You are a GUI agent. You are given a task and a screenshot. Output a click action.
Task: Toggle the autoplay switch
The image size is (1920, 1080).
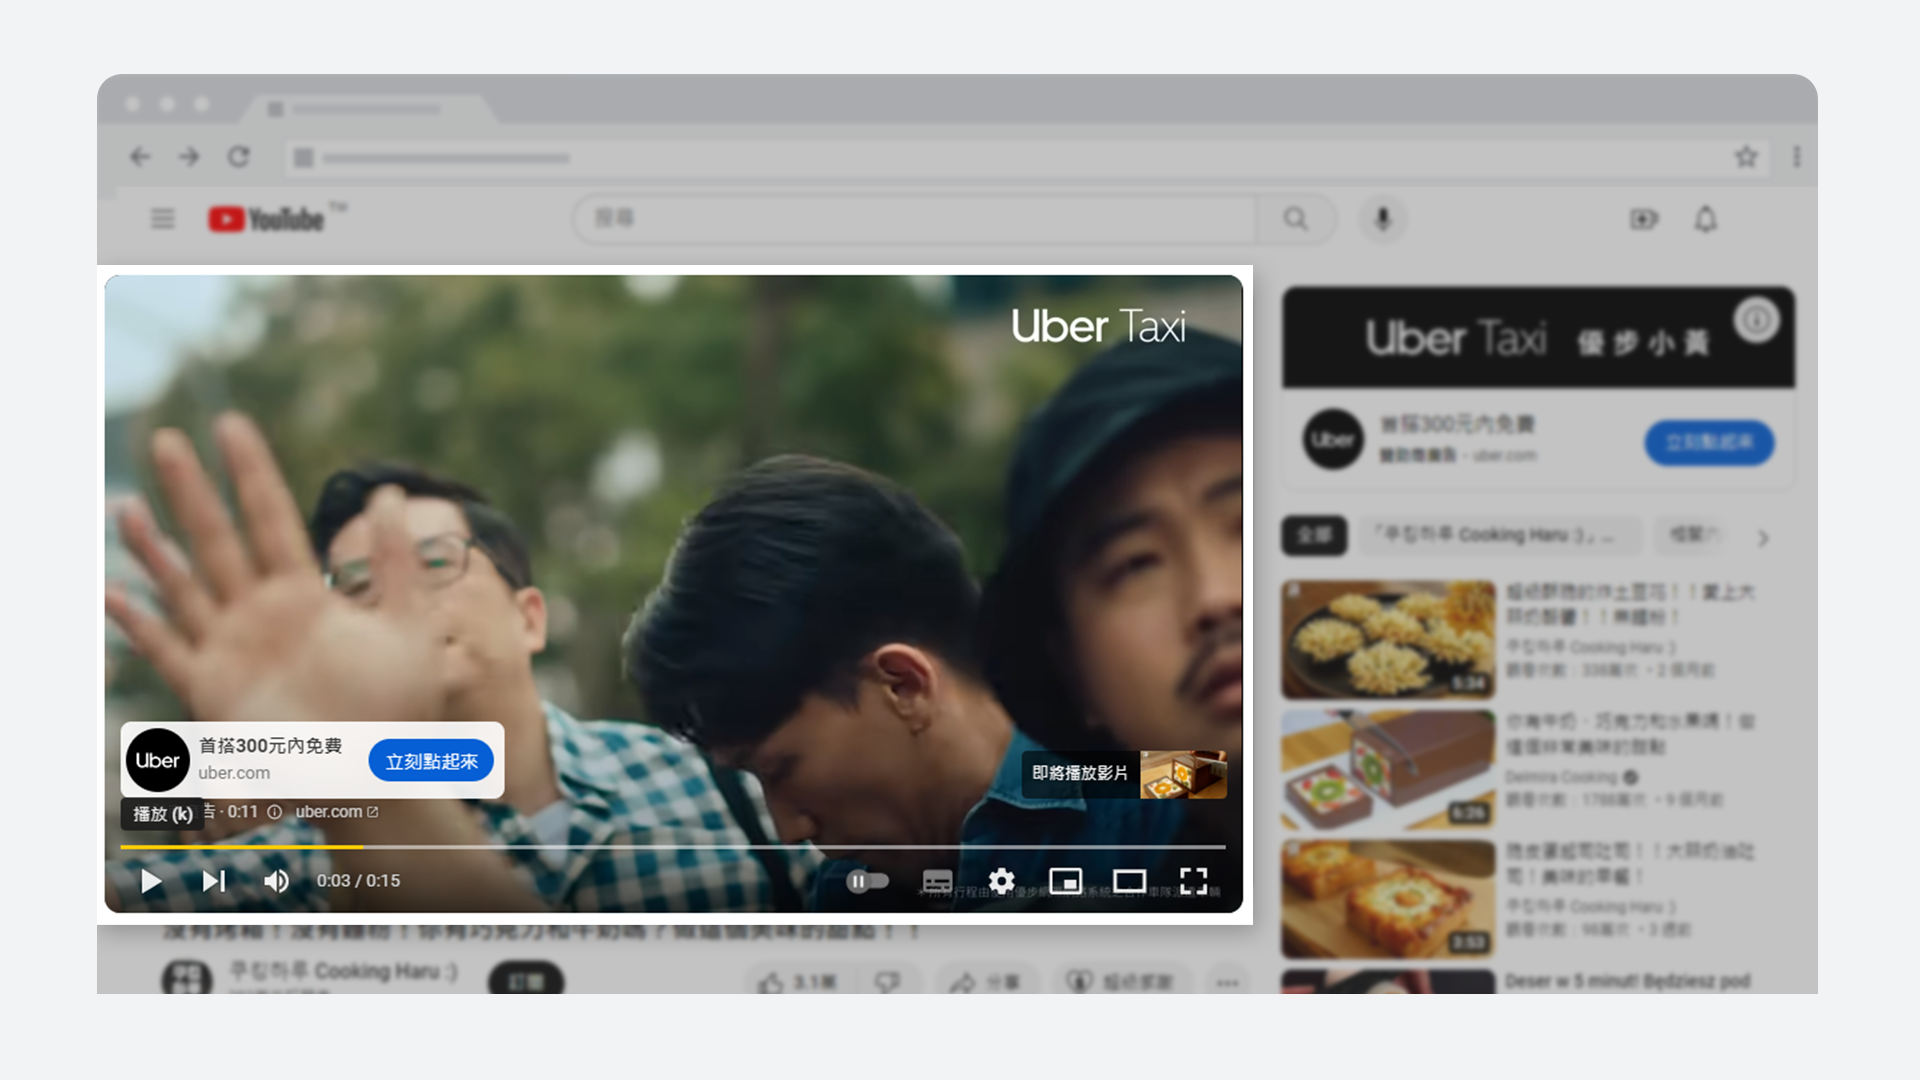867,881
